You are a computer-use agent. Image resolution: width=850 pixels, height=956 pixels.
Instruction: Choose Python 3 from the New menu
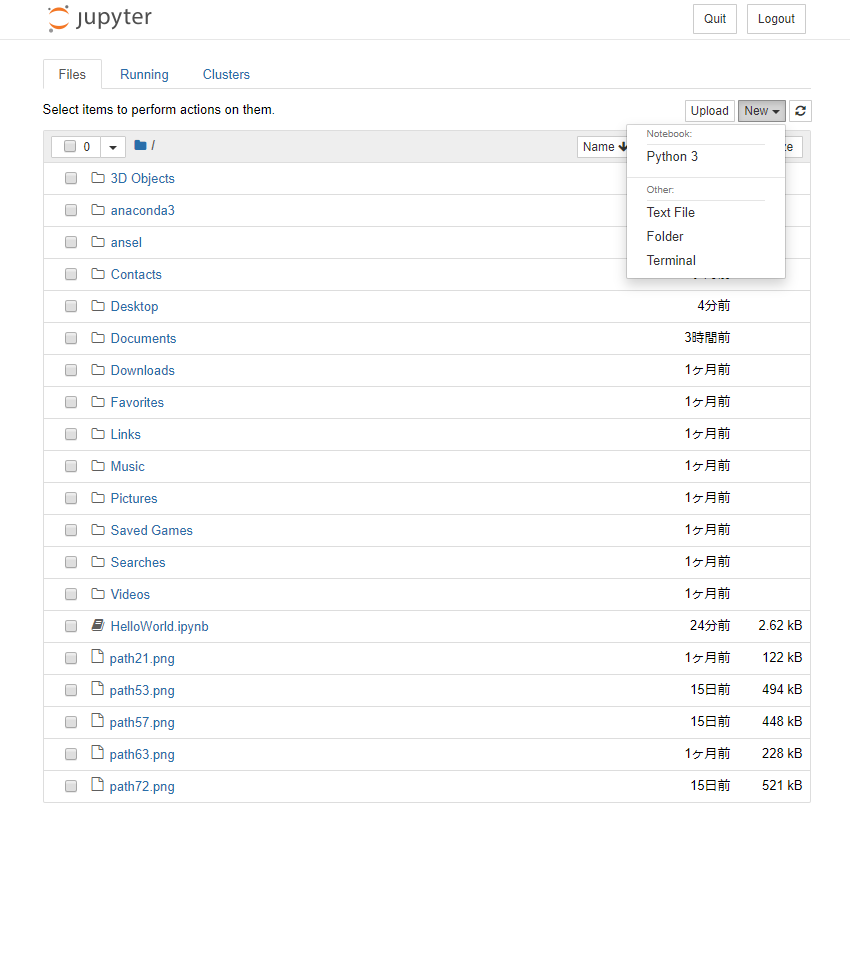(x=672, y=156)
